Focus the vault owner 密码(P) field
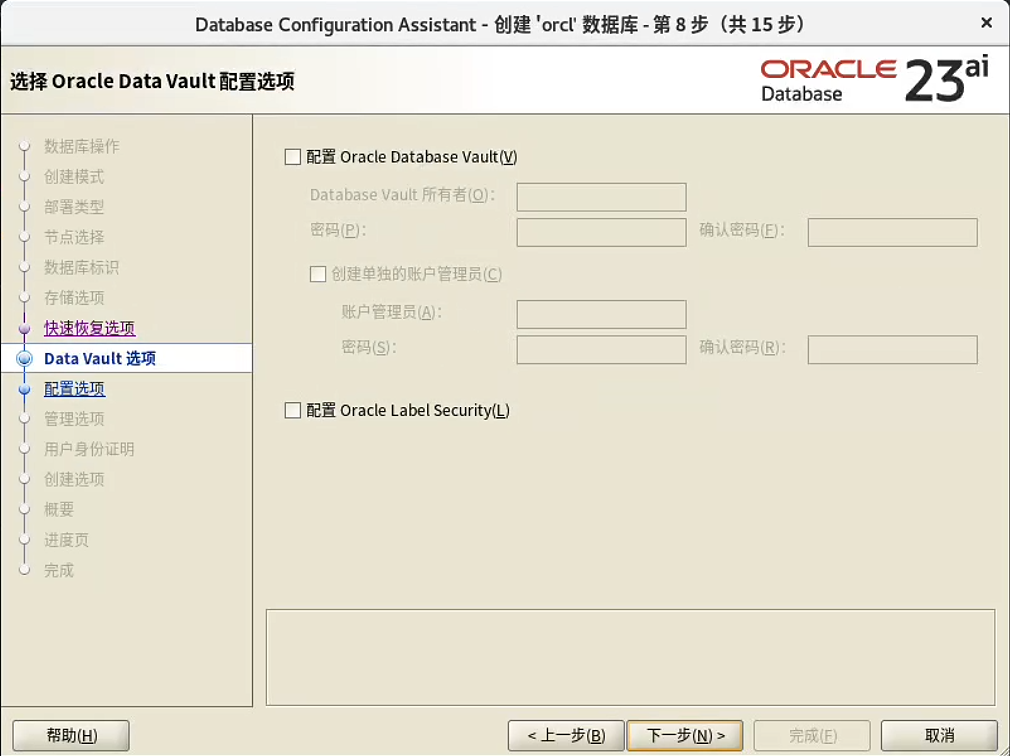The image size is (1010, 756). (601, 232)
